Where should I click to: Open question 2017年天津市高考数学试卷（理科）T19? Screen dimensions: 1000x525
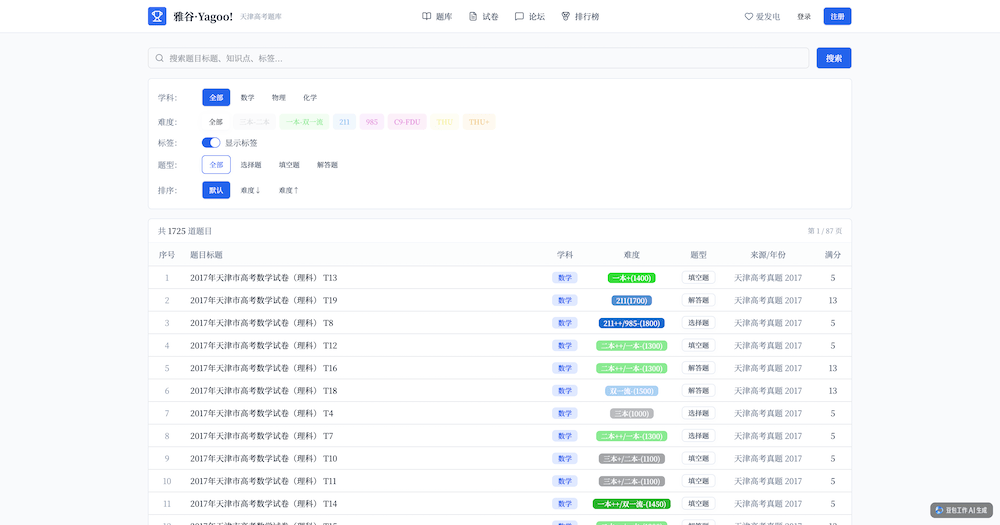pos(263,300)
